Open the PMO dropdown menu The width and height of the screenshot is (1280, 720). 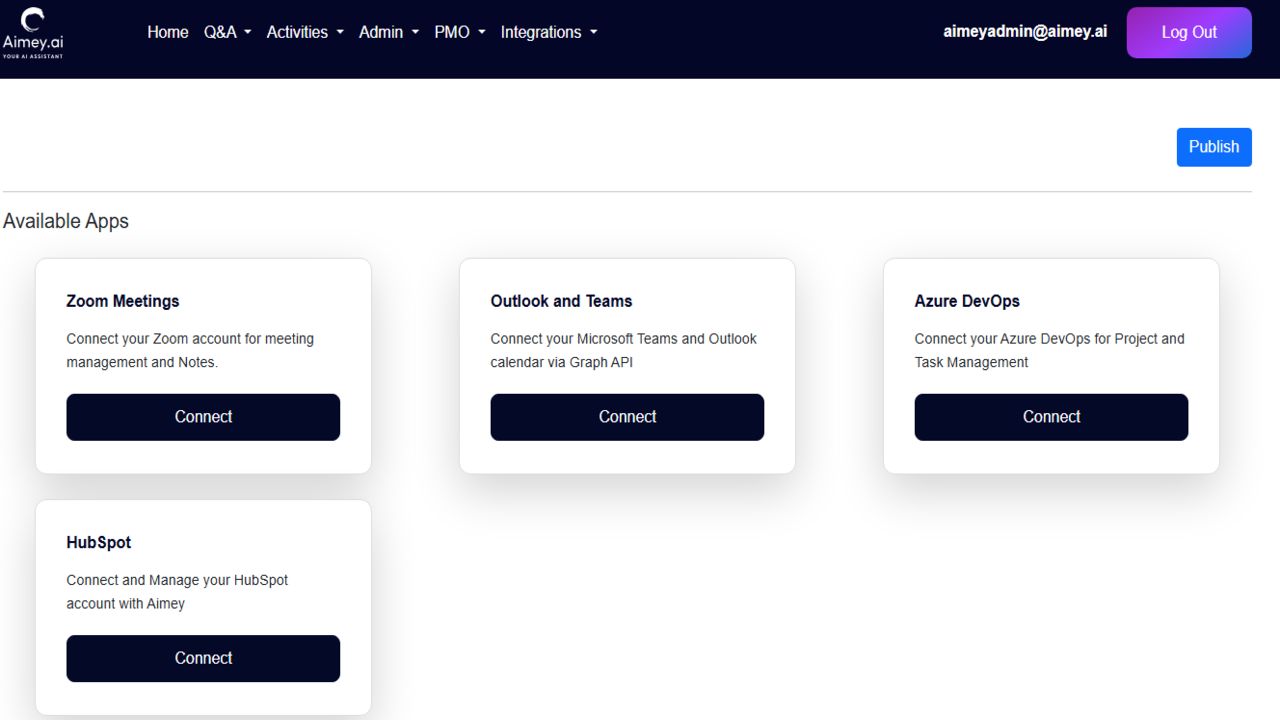pos(460,32)
